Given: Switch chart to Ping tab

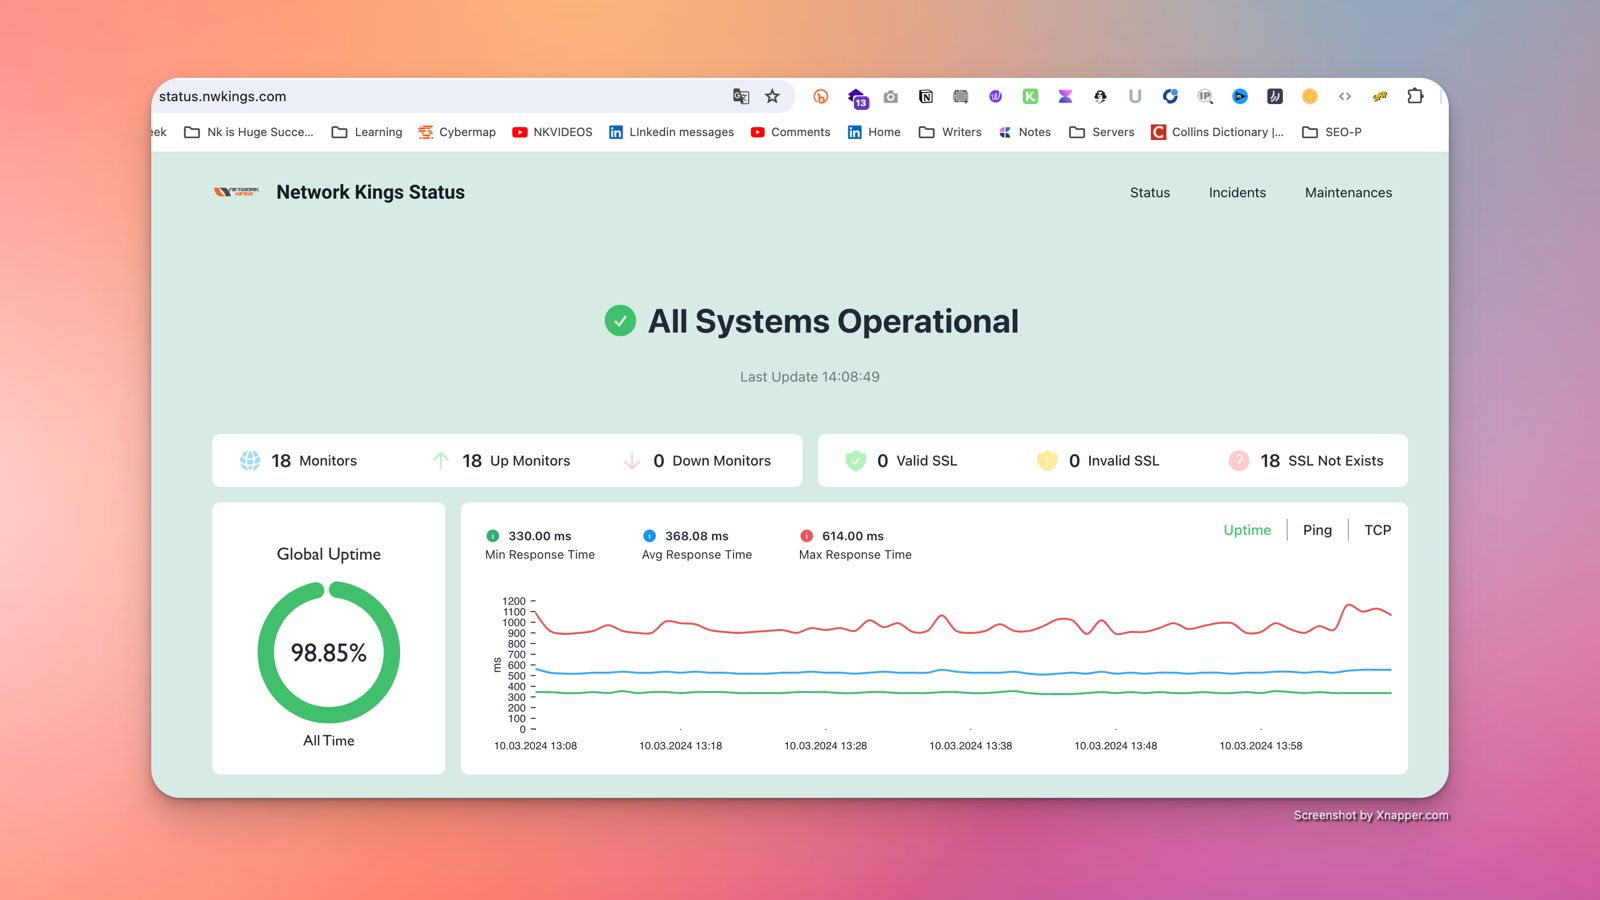Looking at the screenshot, I should point(1317,530).
